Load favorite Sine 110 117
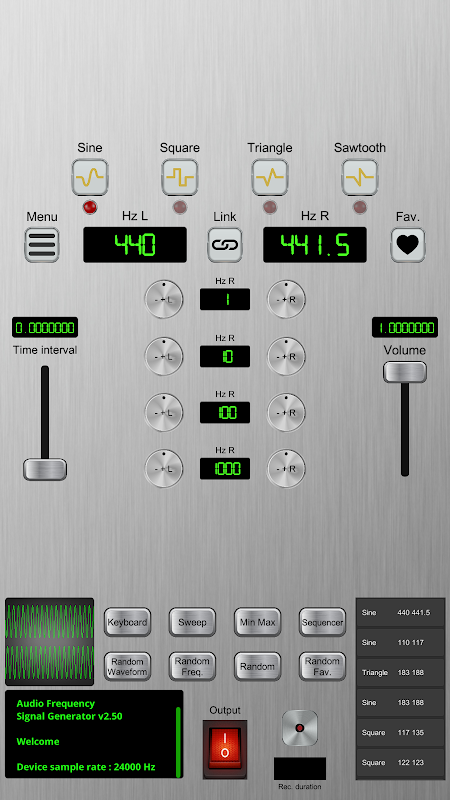 tap(401, 642)
